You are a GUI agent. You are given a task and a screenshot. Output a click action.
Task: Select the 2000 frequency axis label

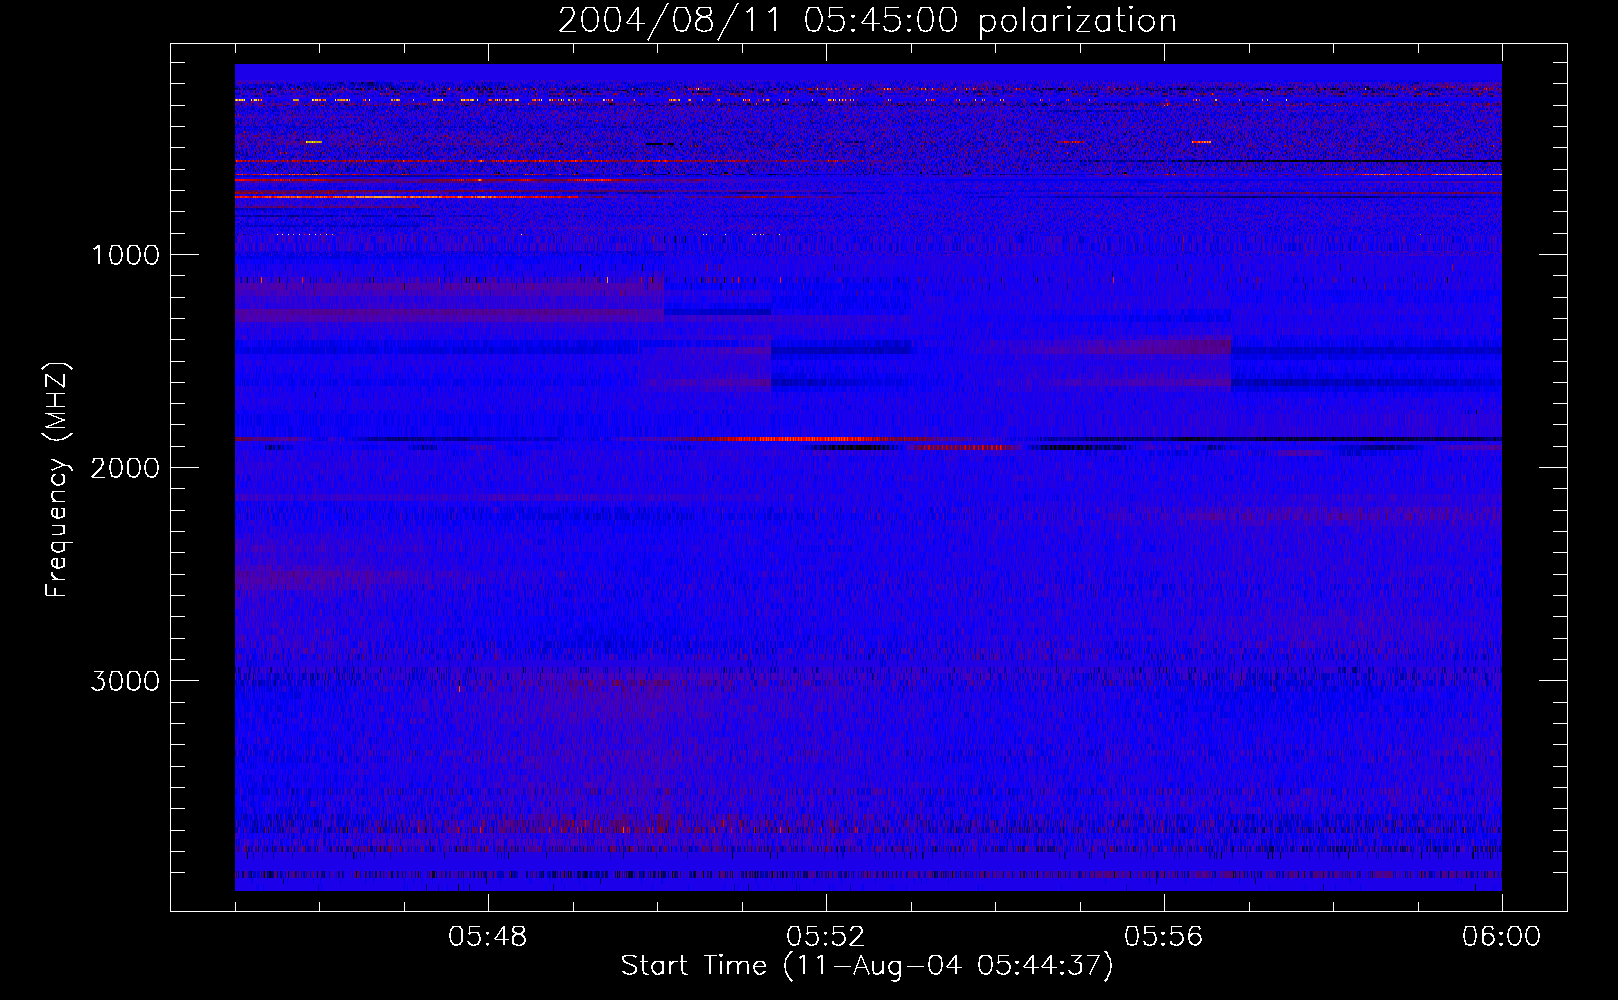coord(125,468)
